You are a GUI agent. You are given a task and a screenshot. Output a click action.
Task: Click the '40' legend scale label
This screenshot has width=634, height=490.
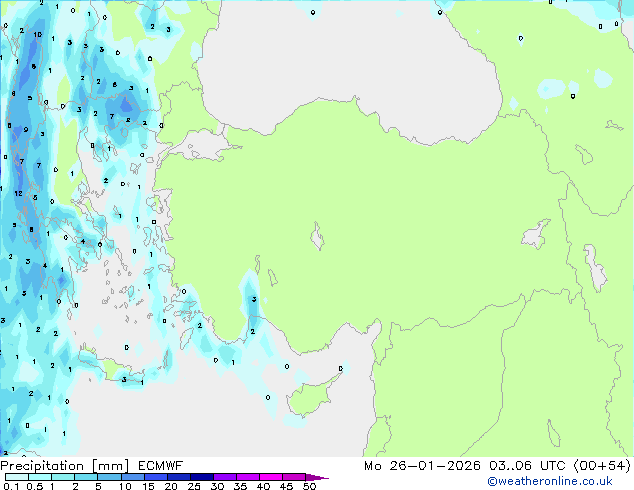coord(263,486)
